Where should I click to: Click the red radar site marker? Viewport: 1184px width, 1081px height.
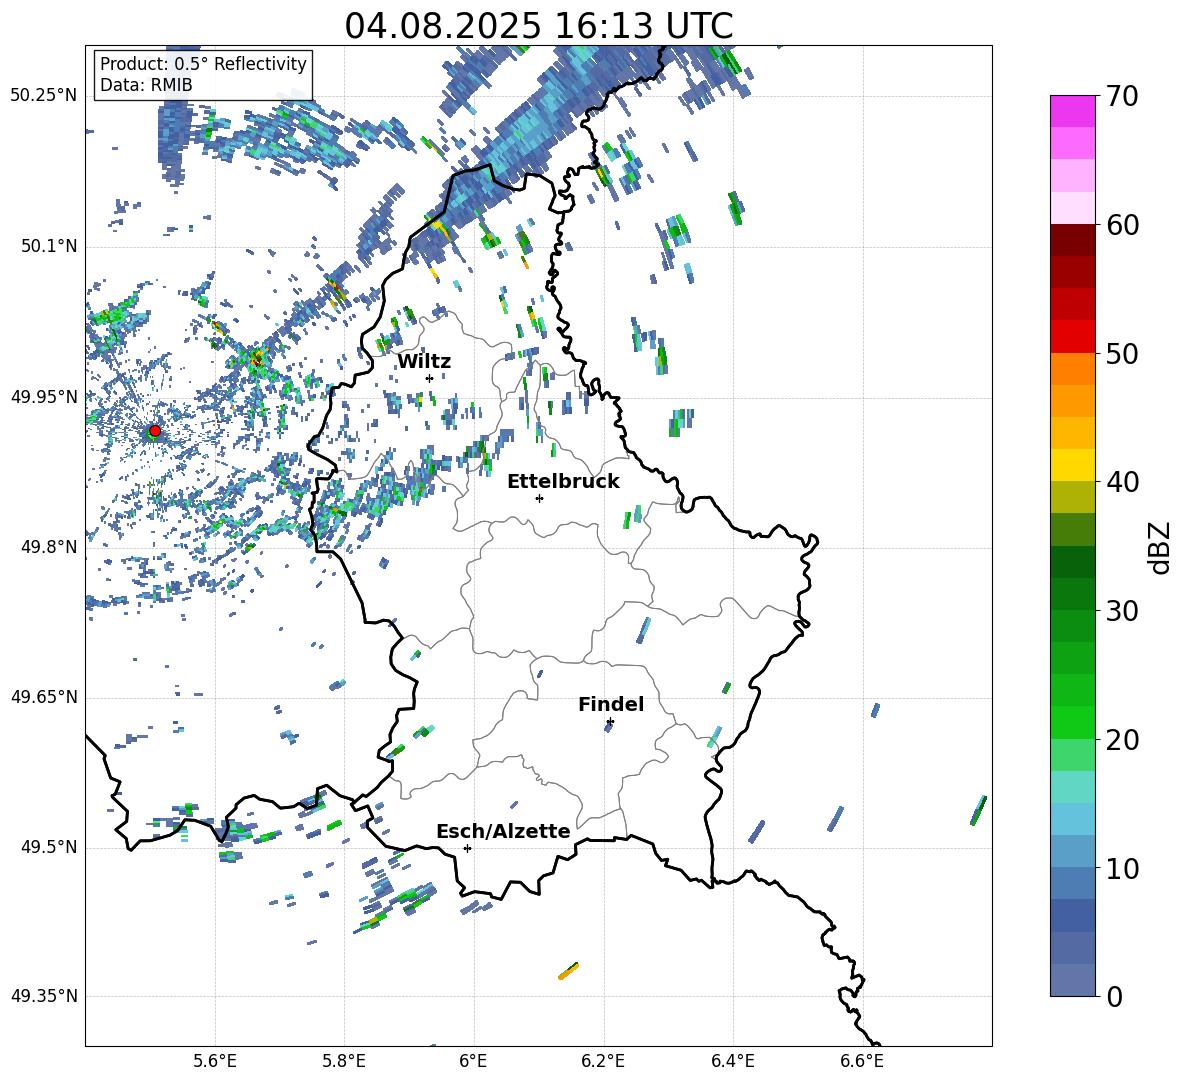pos(155,431)
